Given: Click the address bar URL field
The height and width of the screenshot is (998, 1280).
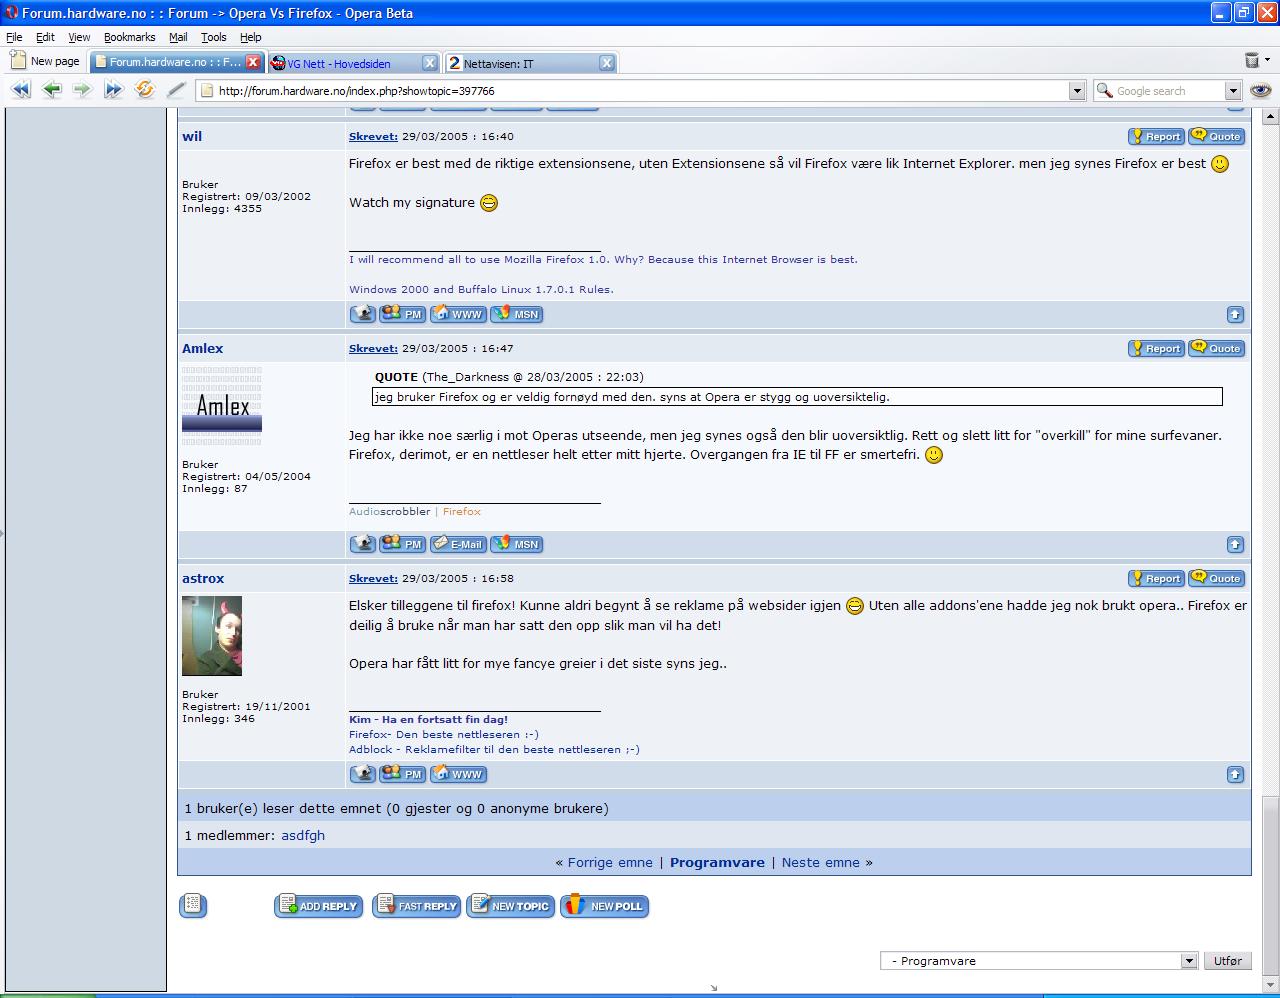Looking at the screenshot, I should (x=641, y=91).
